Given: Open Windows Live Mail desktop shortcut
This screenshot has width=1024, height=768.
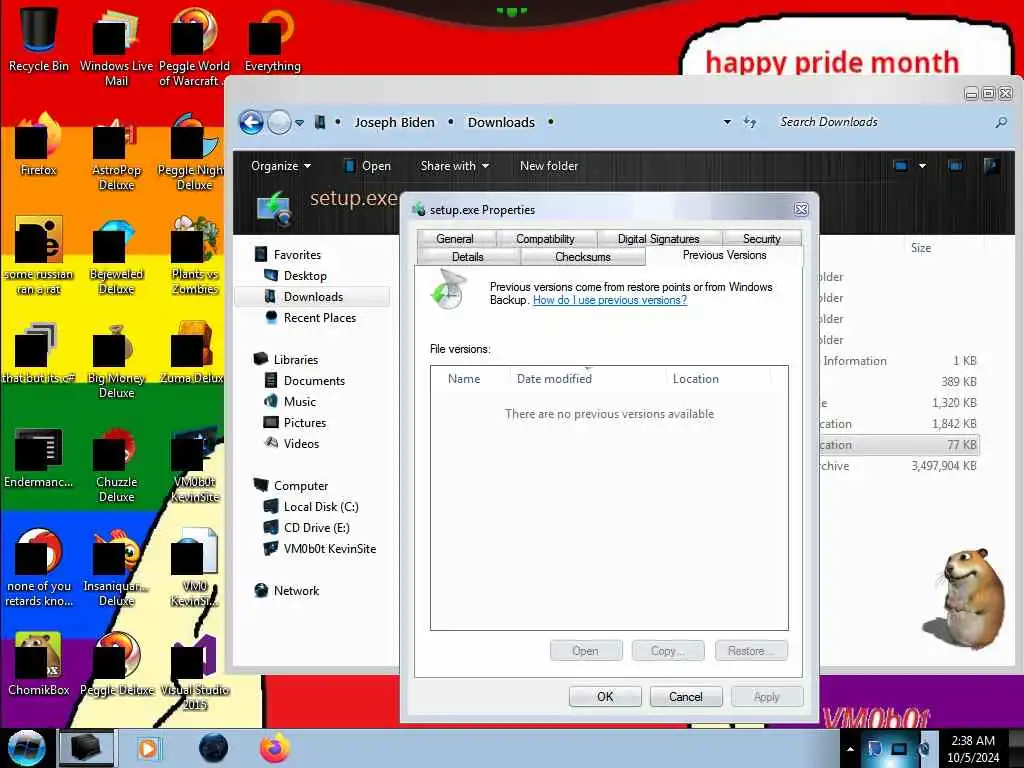Looking at the screenshot, I should [116, 47].
